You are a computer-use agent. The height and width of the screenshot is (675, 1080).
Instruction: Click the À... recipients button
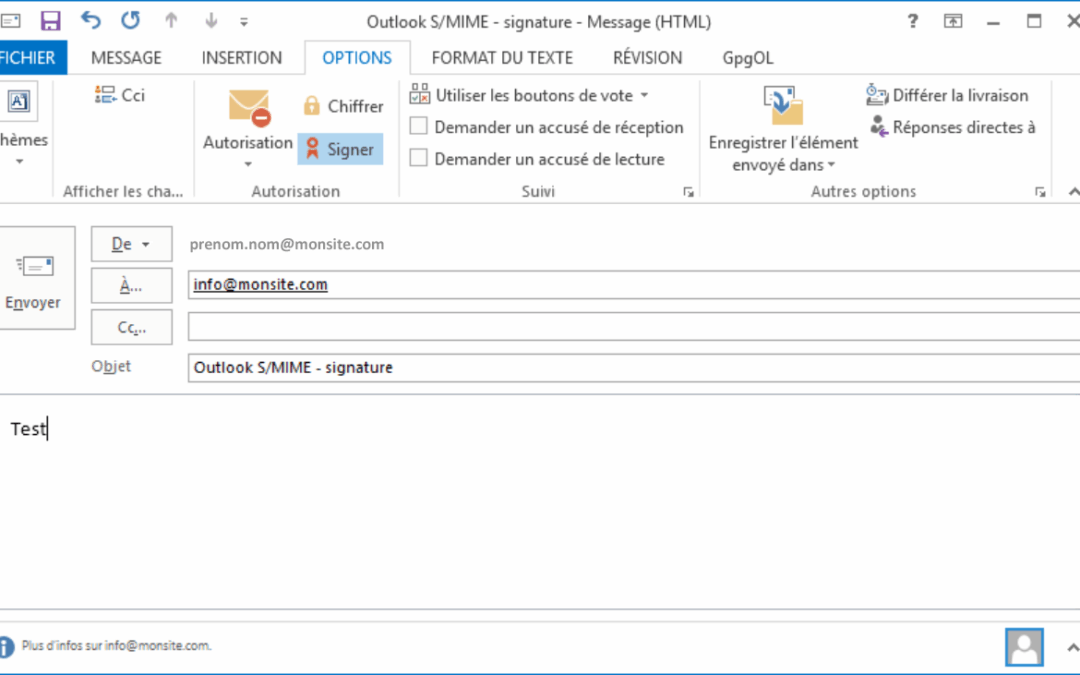pos(132,285)
